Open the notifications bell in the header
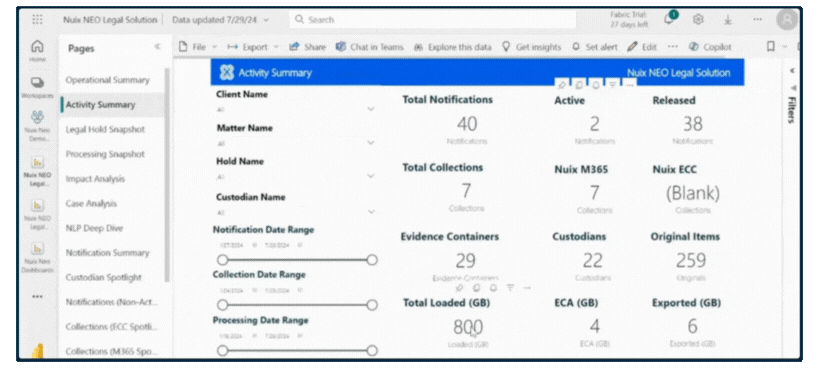Image resolution: width=819 pixels, height=368 pixels. point(669,19)
